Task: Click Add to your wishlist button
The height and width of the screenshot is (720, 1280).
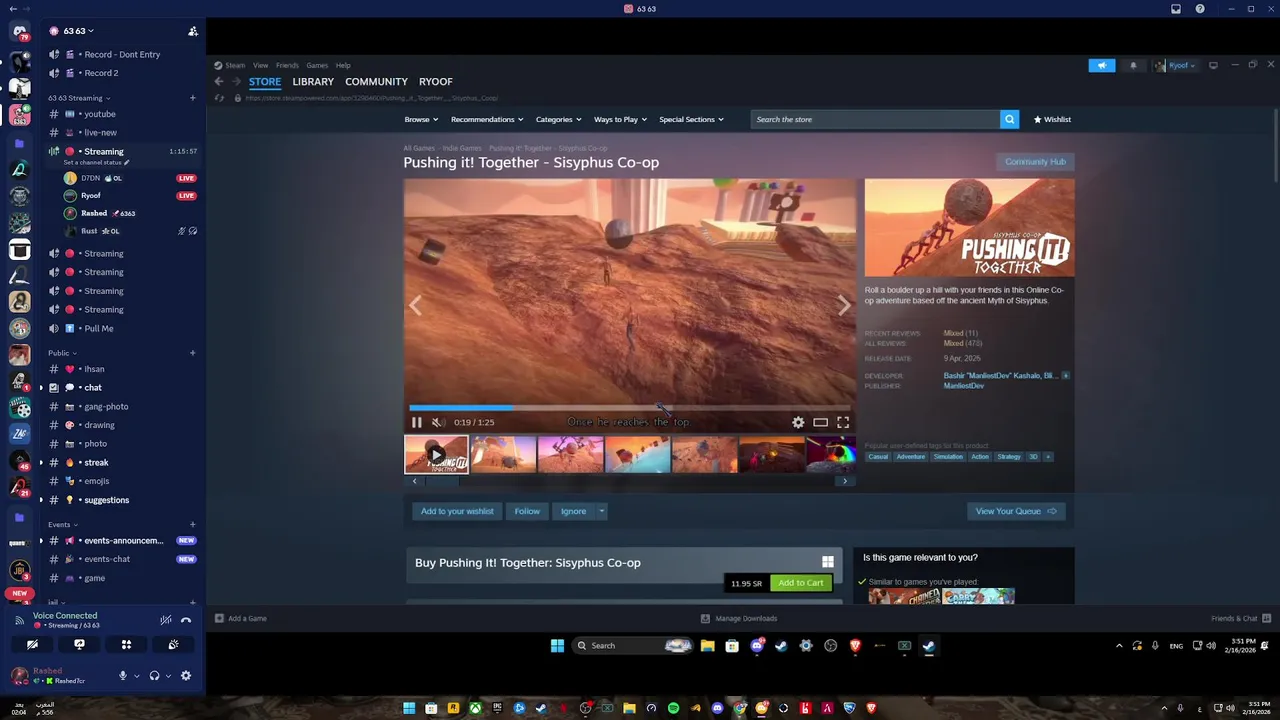Action: coord(457,511)
